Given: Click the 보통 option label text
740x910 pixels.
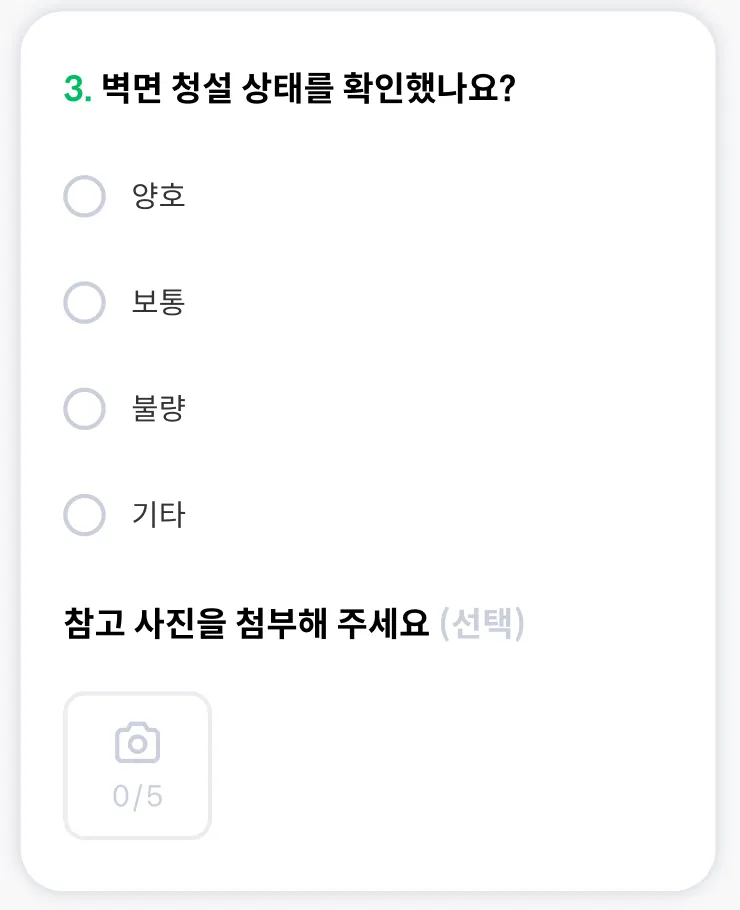Looking at the screenshot, I should point(159,302).
